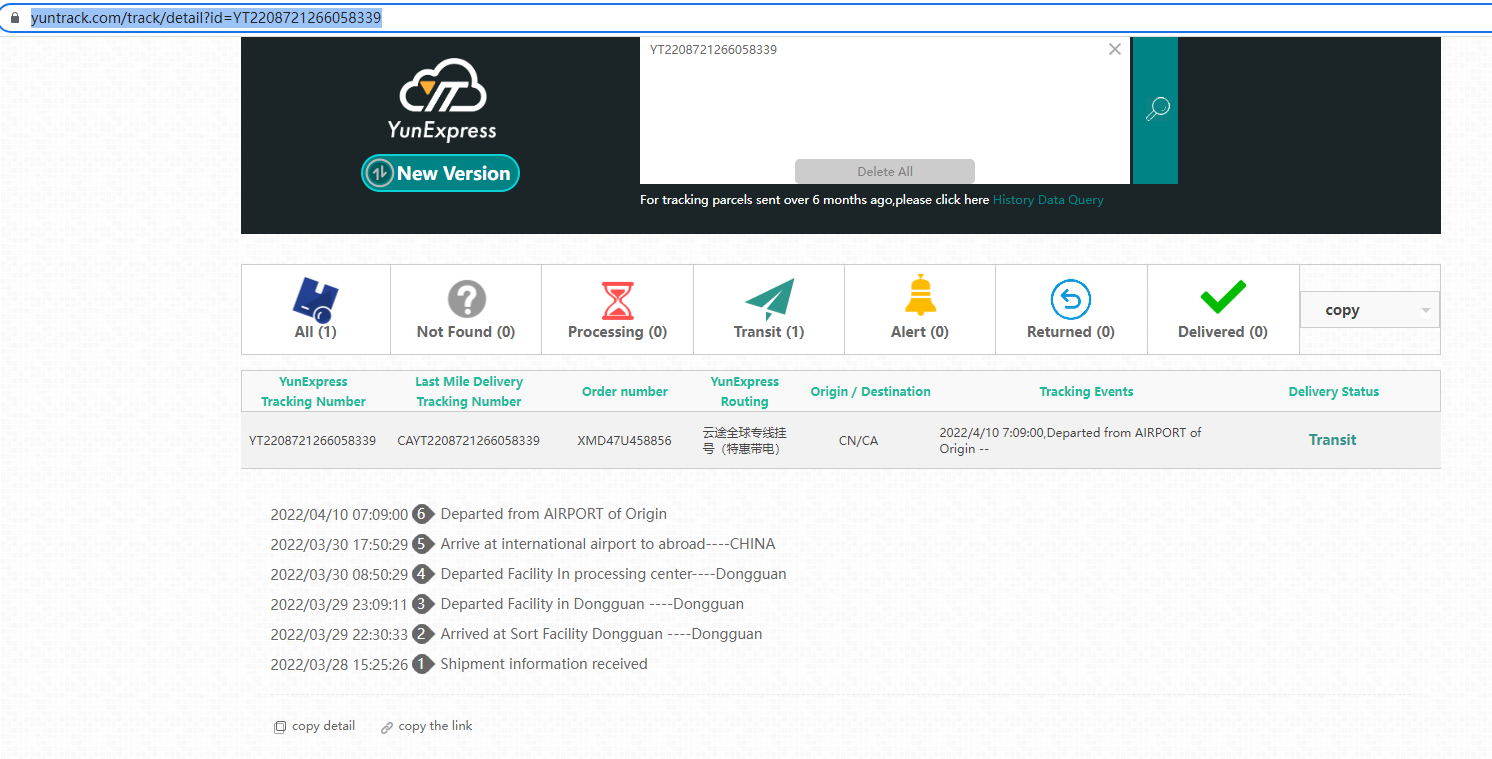
Task: Click the magnifier search icon
Action: 1156,109
